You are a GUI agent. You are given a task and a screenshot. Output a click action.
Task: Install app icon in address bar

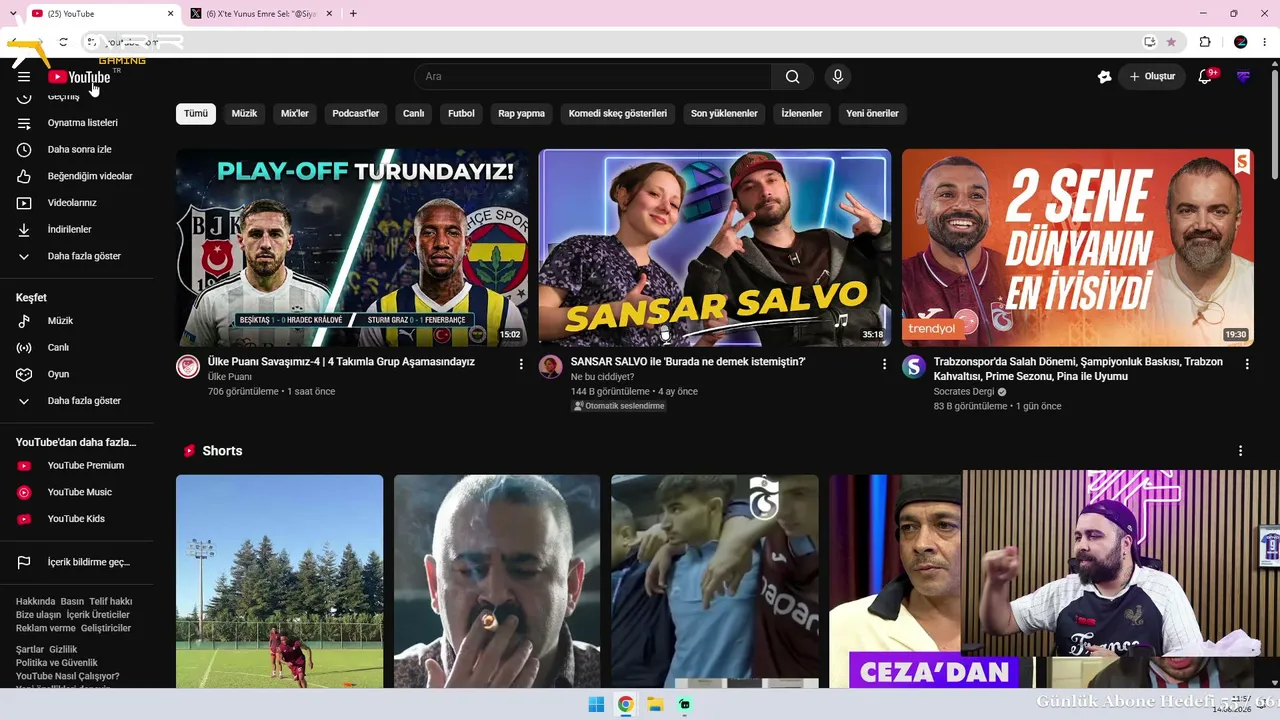tap(1150, 42)
